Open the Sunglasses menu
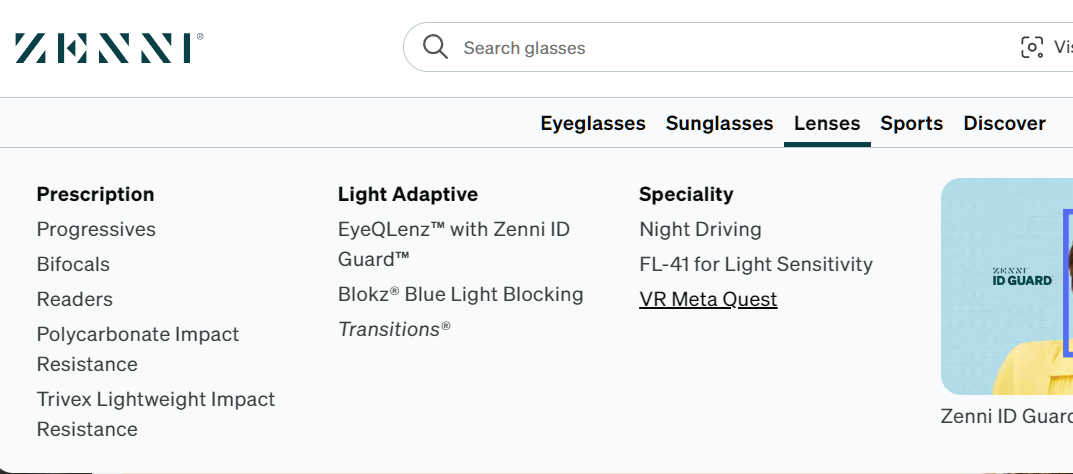The image size is (1073, 474). point(719,123)
